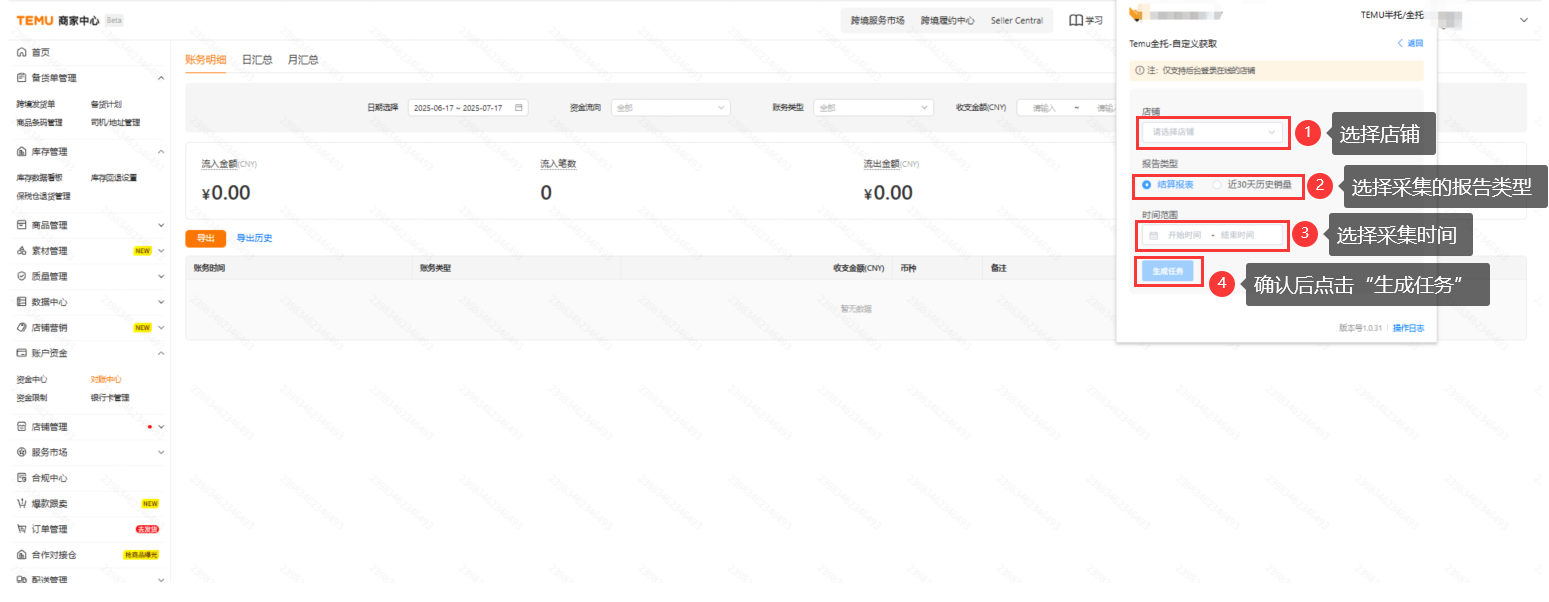This screenshot has width=1549, height=602.
Task: Switch to the 月汇总 tab
Action: coord(303,59)
